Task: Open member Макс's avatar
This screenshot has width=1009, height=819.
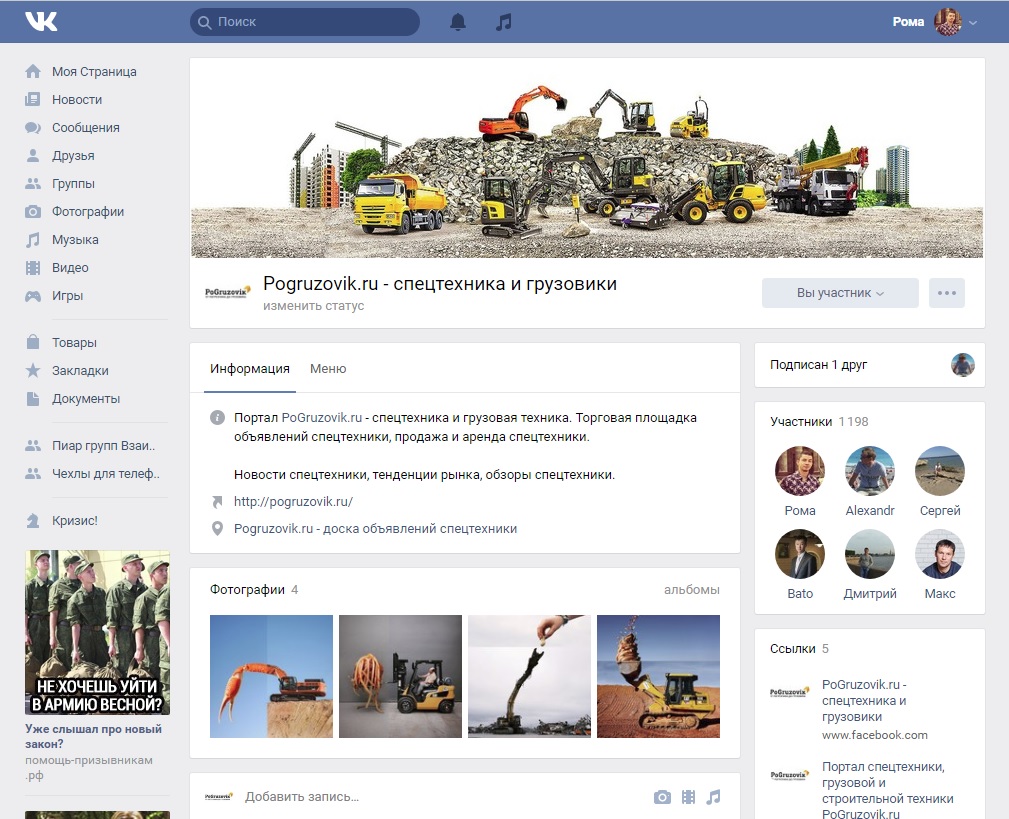Action: pyautogui.click(x=940, y=554)
